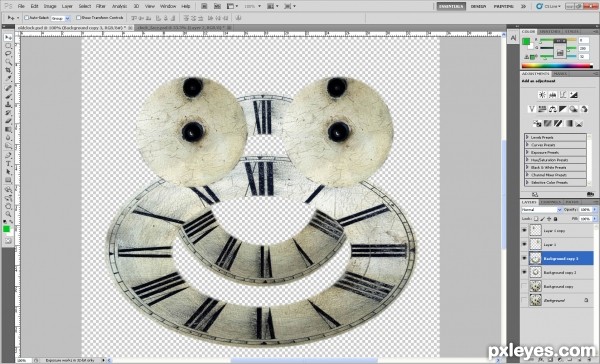Click the lock transparent pixels icon
The width and height of the screenshot is (600, 364).
pyautogui.click(x=536, y=219)
